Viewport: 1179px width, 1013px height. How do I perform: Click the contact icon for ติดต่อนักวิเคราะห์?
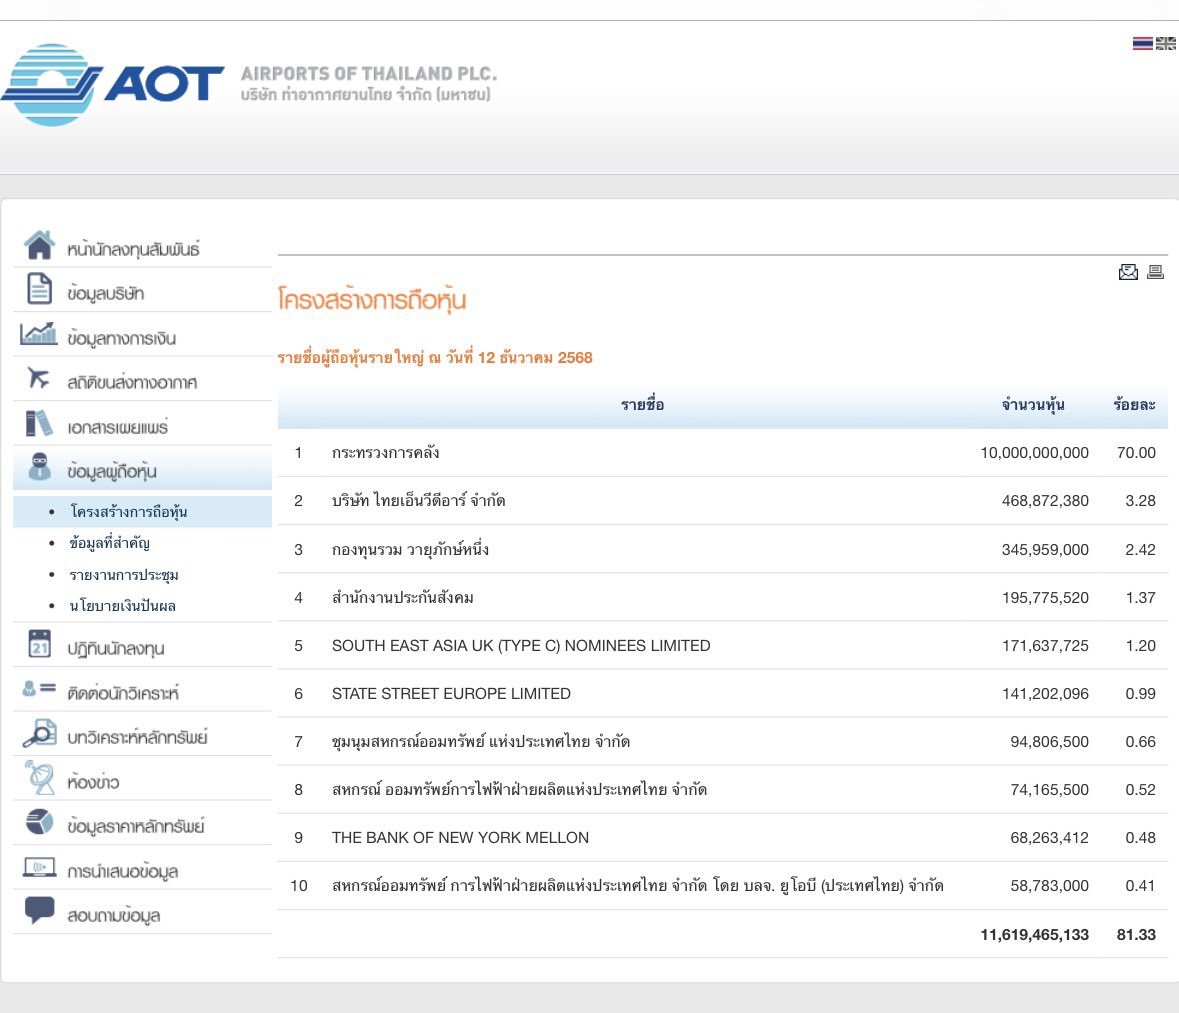coord(39,688)
